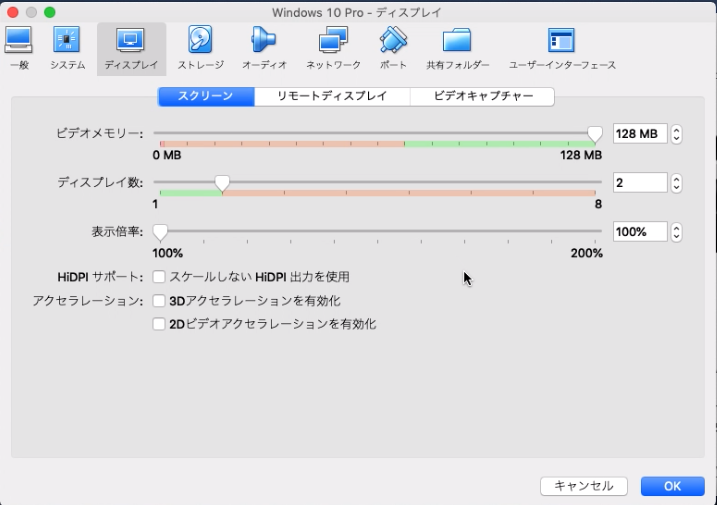
Task: Open the オーディオ settings icon
Action: pyautogui.click(x=264, y=48)
